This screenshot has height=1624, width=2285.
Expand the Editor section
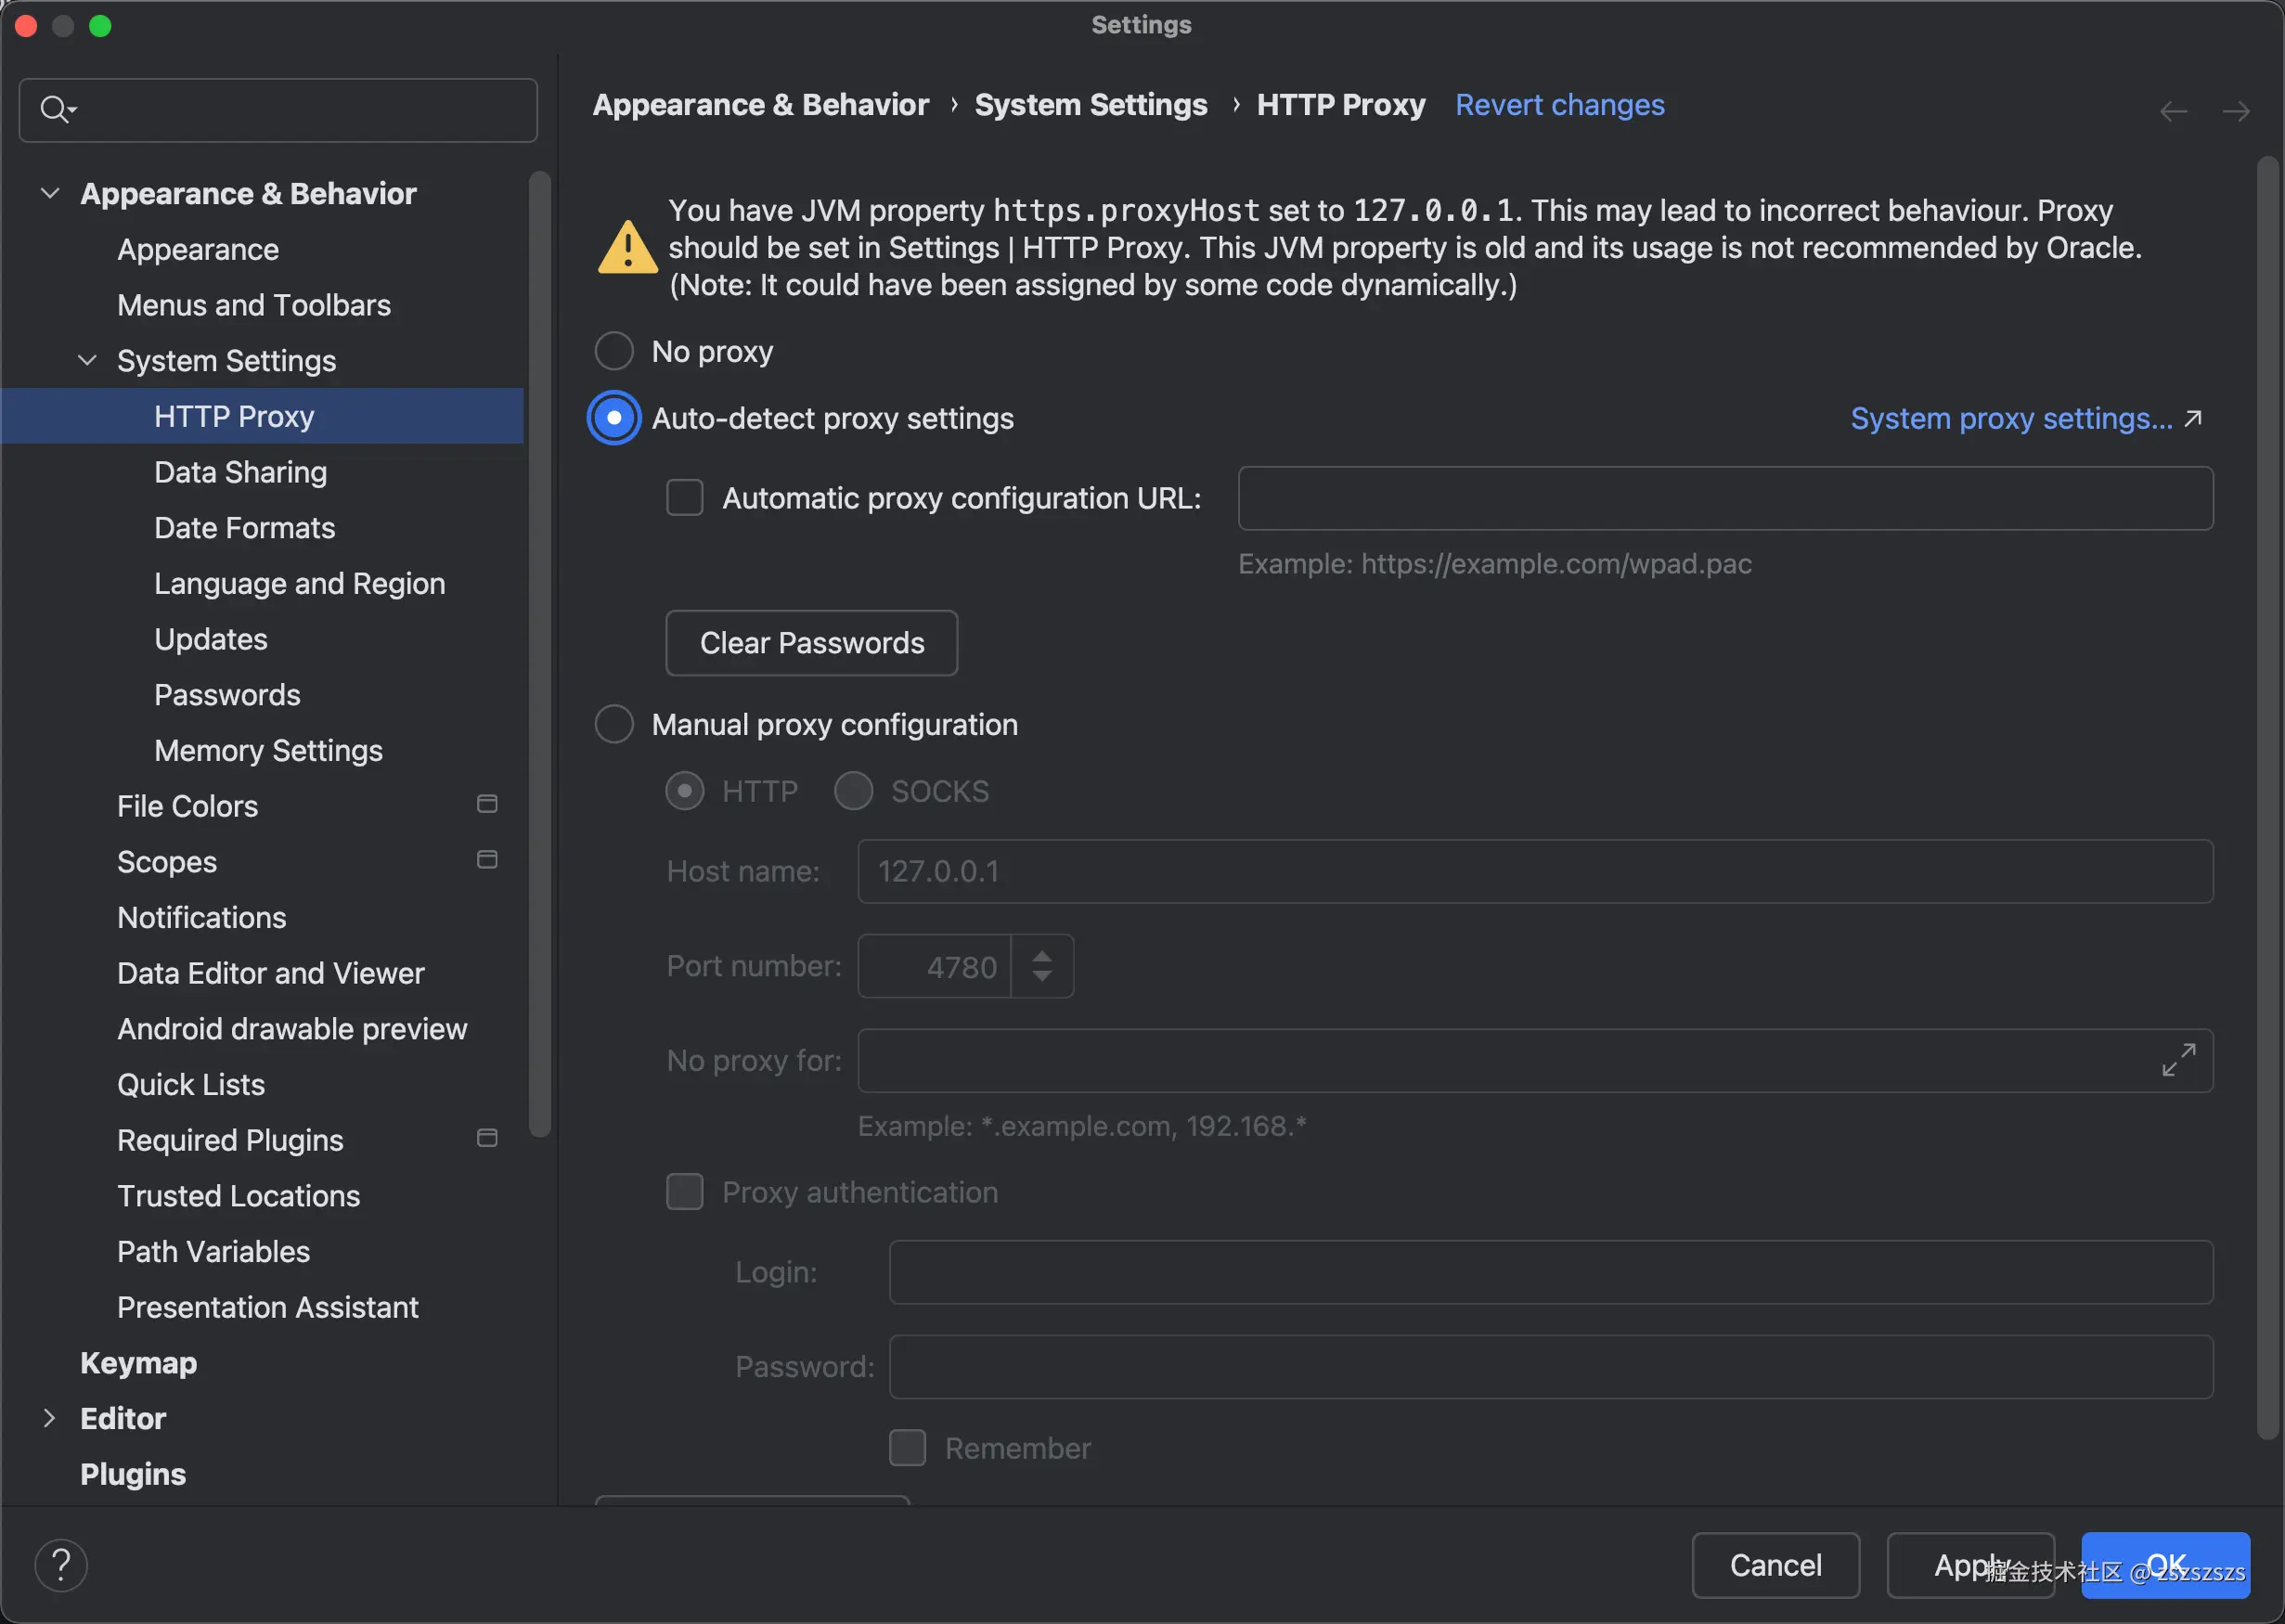(x=50, y=1418)
